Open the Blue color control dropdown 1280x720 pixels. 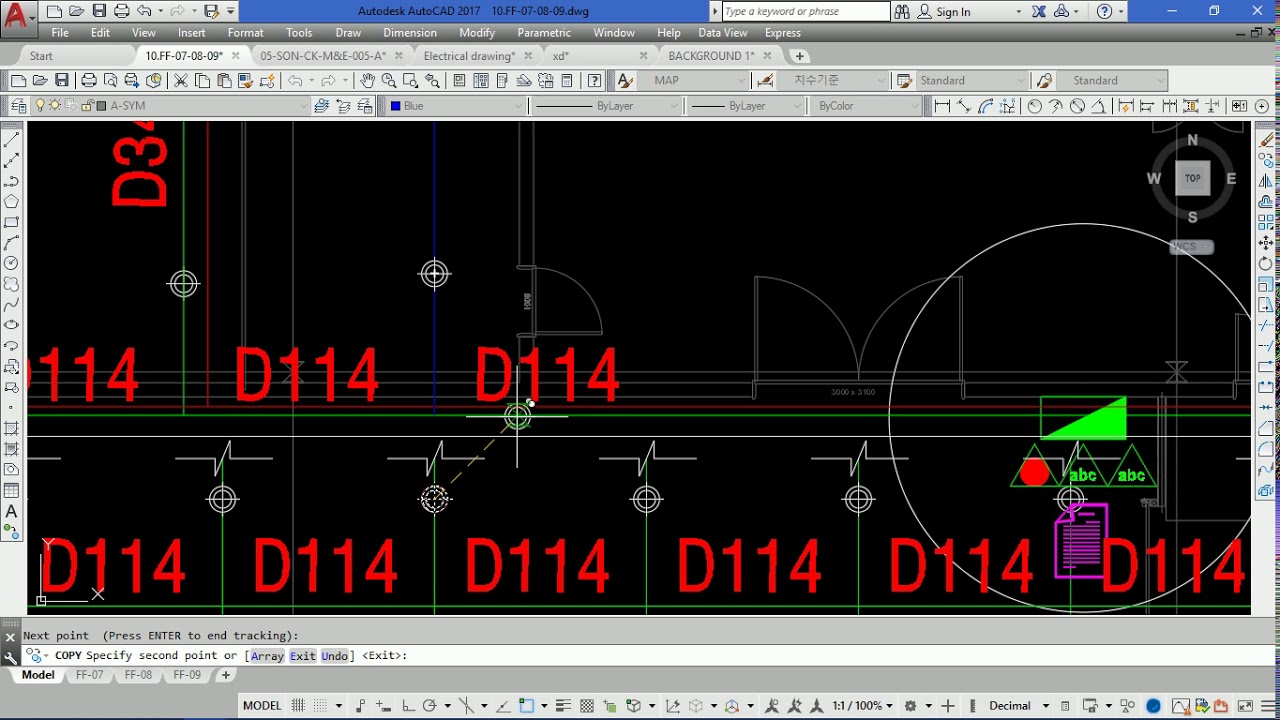pos(518,105)
